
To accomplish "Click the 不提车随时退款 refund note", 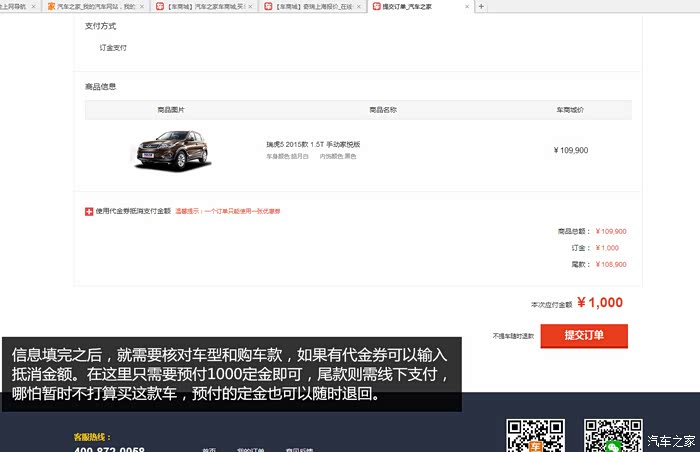I will pos(513,336).
